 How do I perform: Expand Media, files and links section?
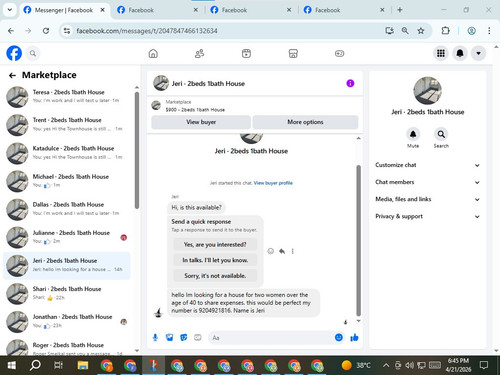point(428,199)
